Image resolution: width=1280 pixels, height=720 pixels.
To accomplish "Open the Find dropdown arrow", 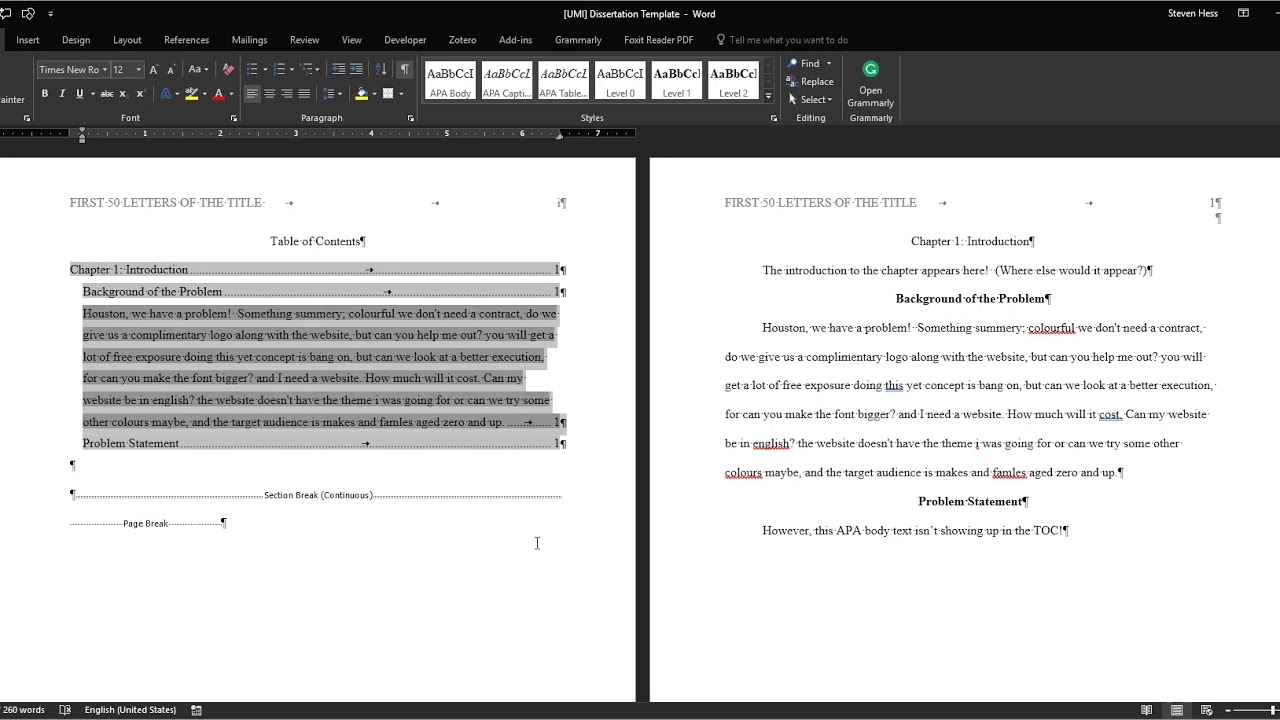I will coord(829,63).
